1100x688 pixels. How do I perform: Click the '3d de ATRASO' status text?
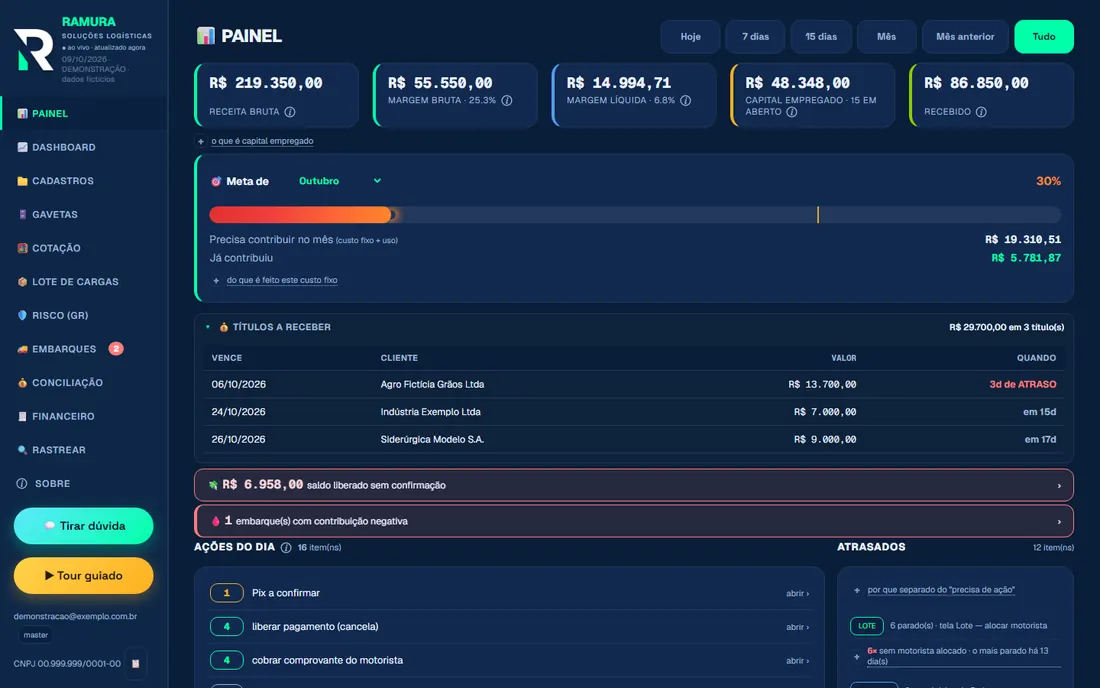tap(1022, 384)
